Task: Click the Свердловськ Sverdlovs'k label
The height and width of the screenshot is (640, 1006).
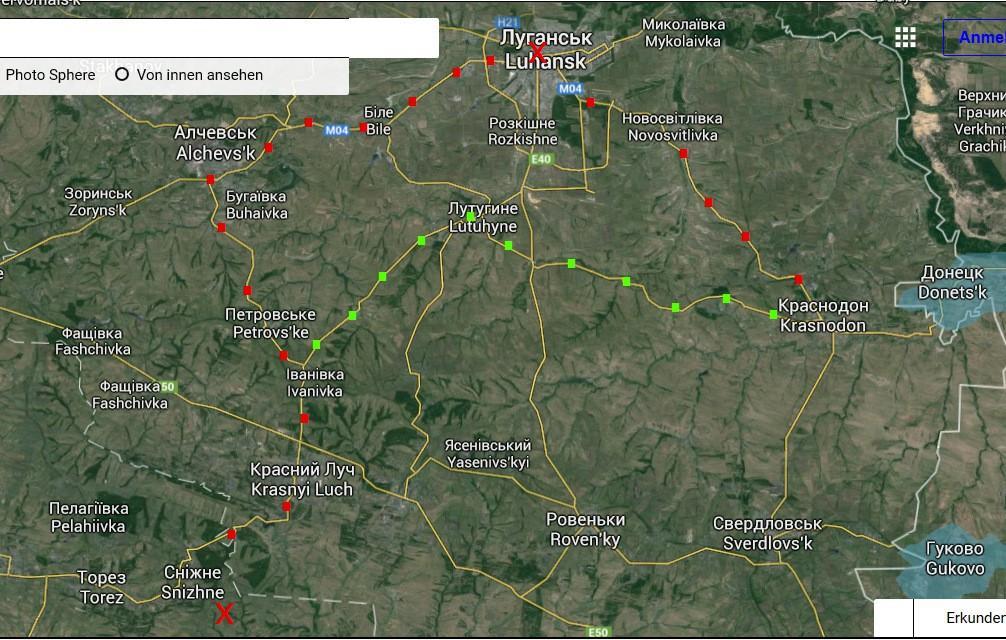Action: point(767,534)
